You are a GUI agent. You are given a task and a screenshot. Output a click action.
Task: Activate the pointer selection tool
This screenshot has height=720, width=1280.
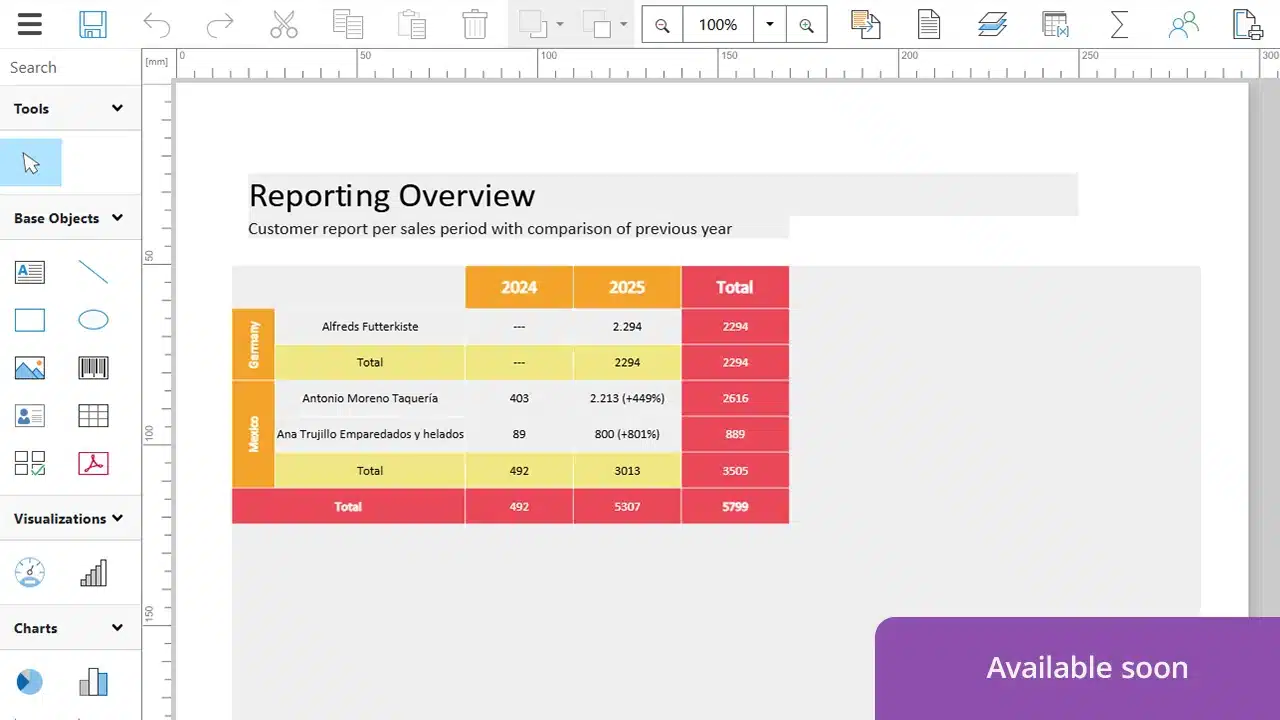[31, 163]
